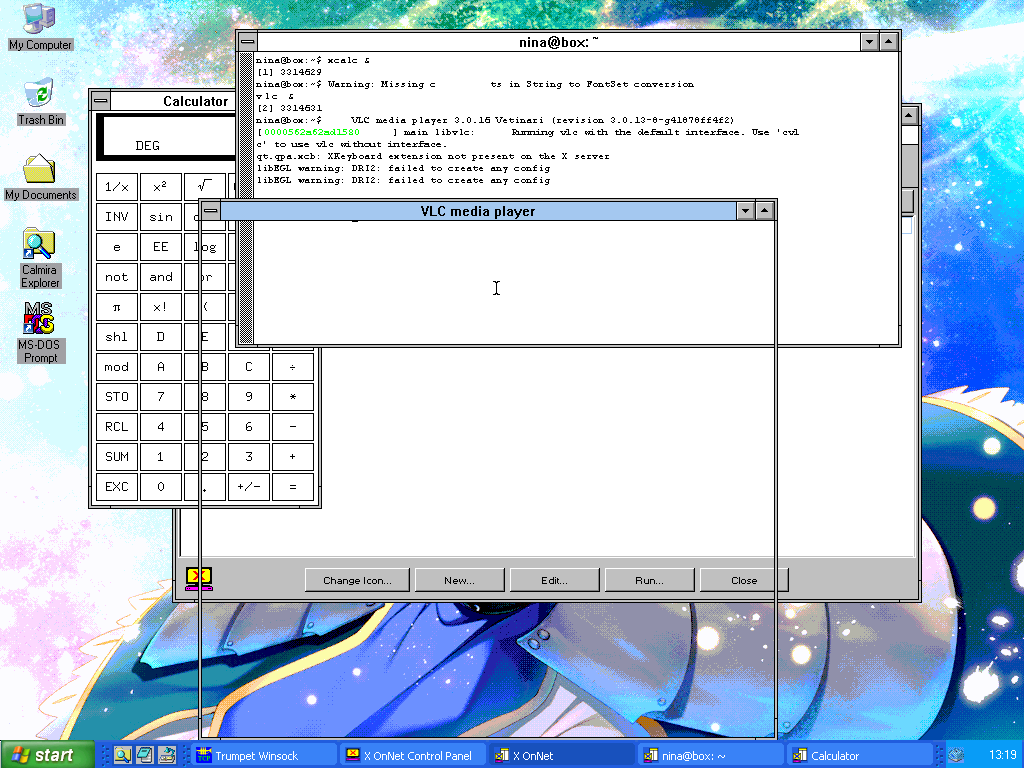Switch to Trumpet Winsock in the taskbar
This screenshot has height=768, width=1024.
pos(264,756)
